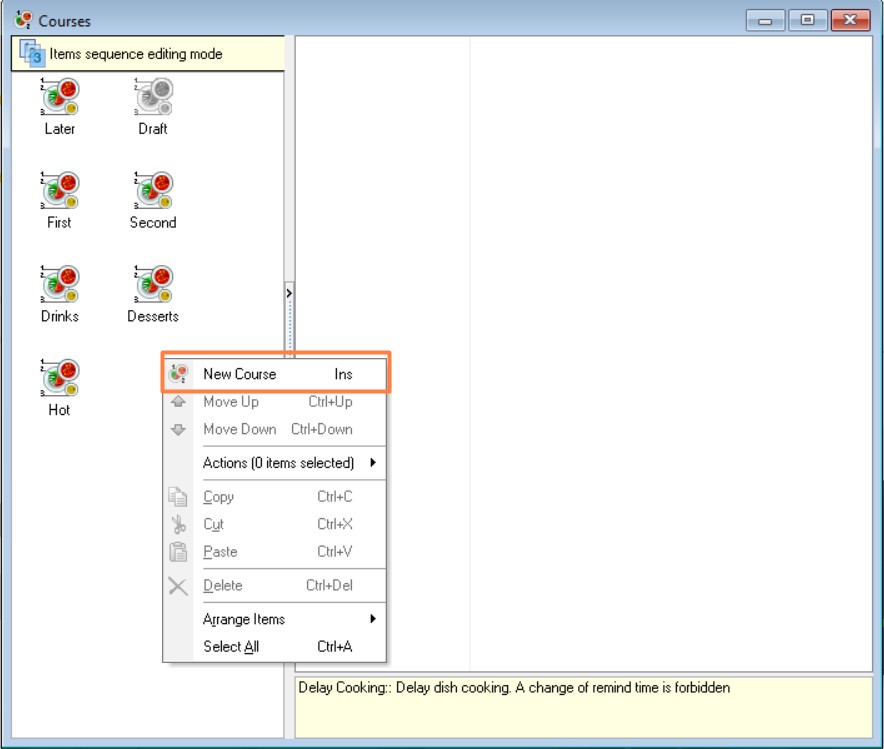Click the New Course menu icon
Viewport: 884px width, 749px height.
pyautogui.click(x=179, y=373)
